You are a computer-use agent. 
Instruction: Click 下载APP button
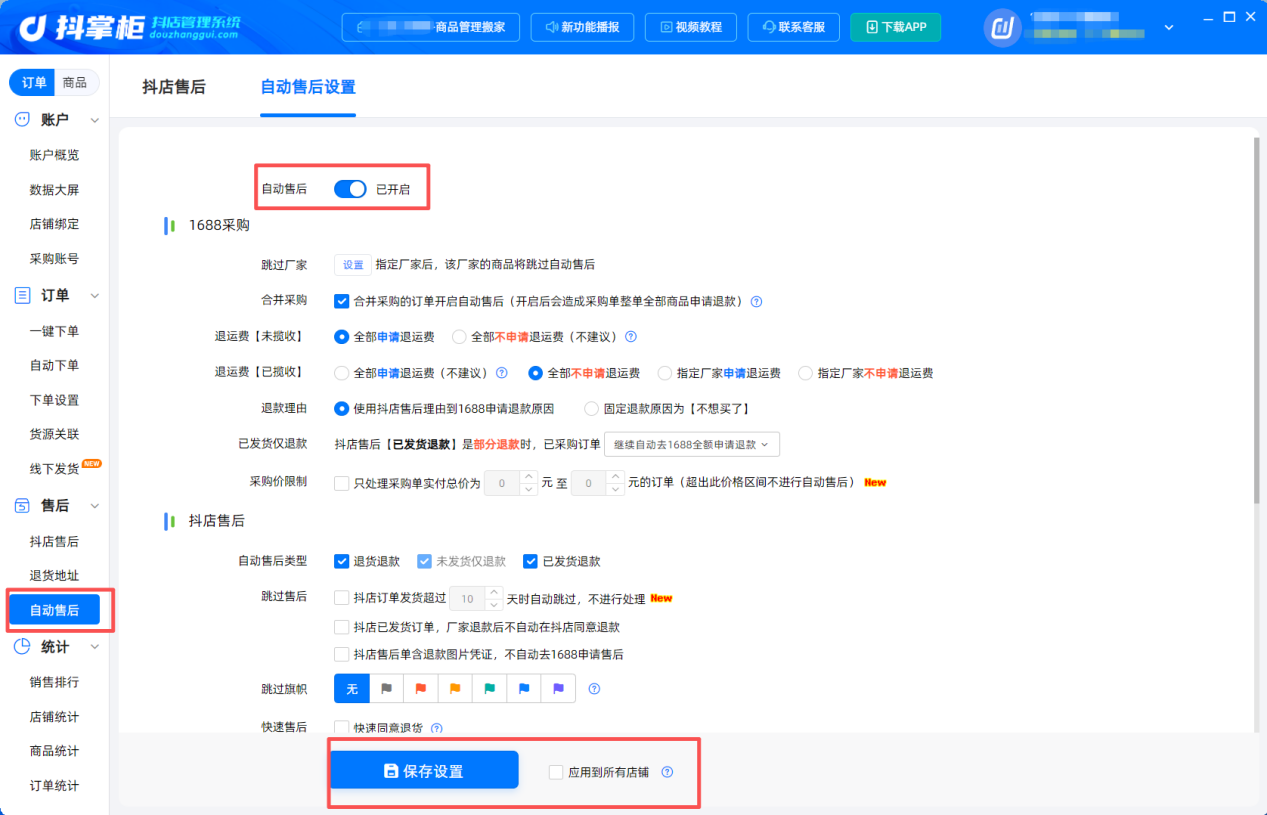[x=896, y=27]
